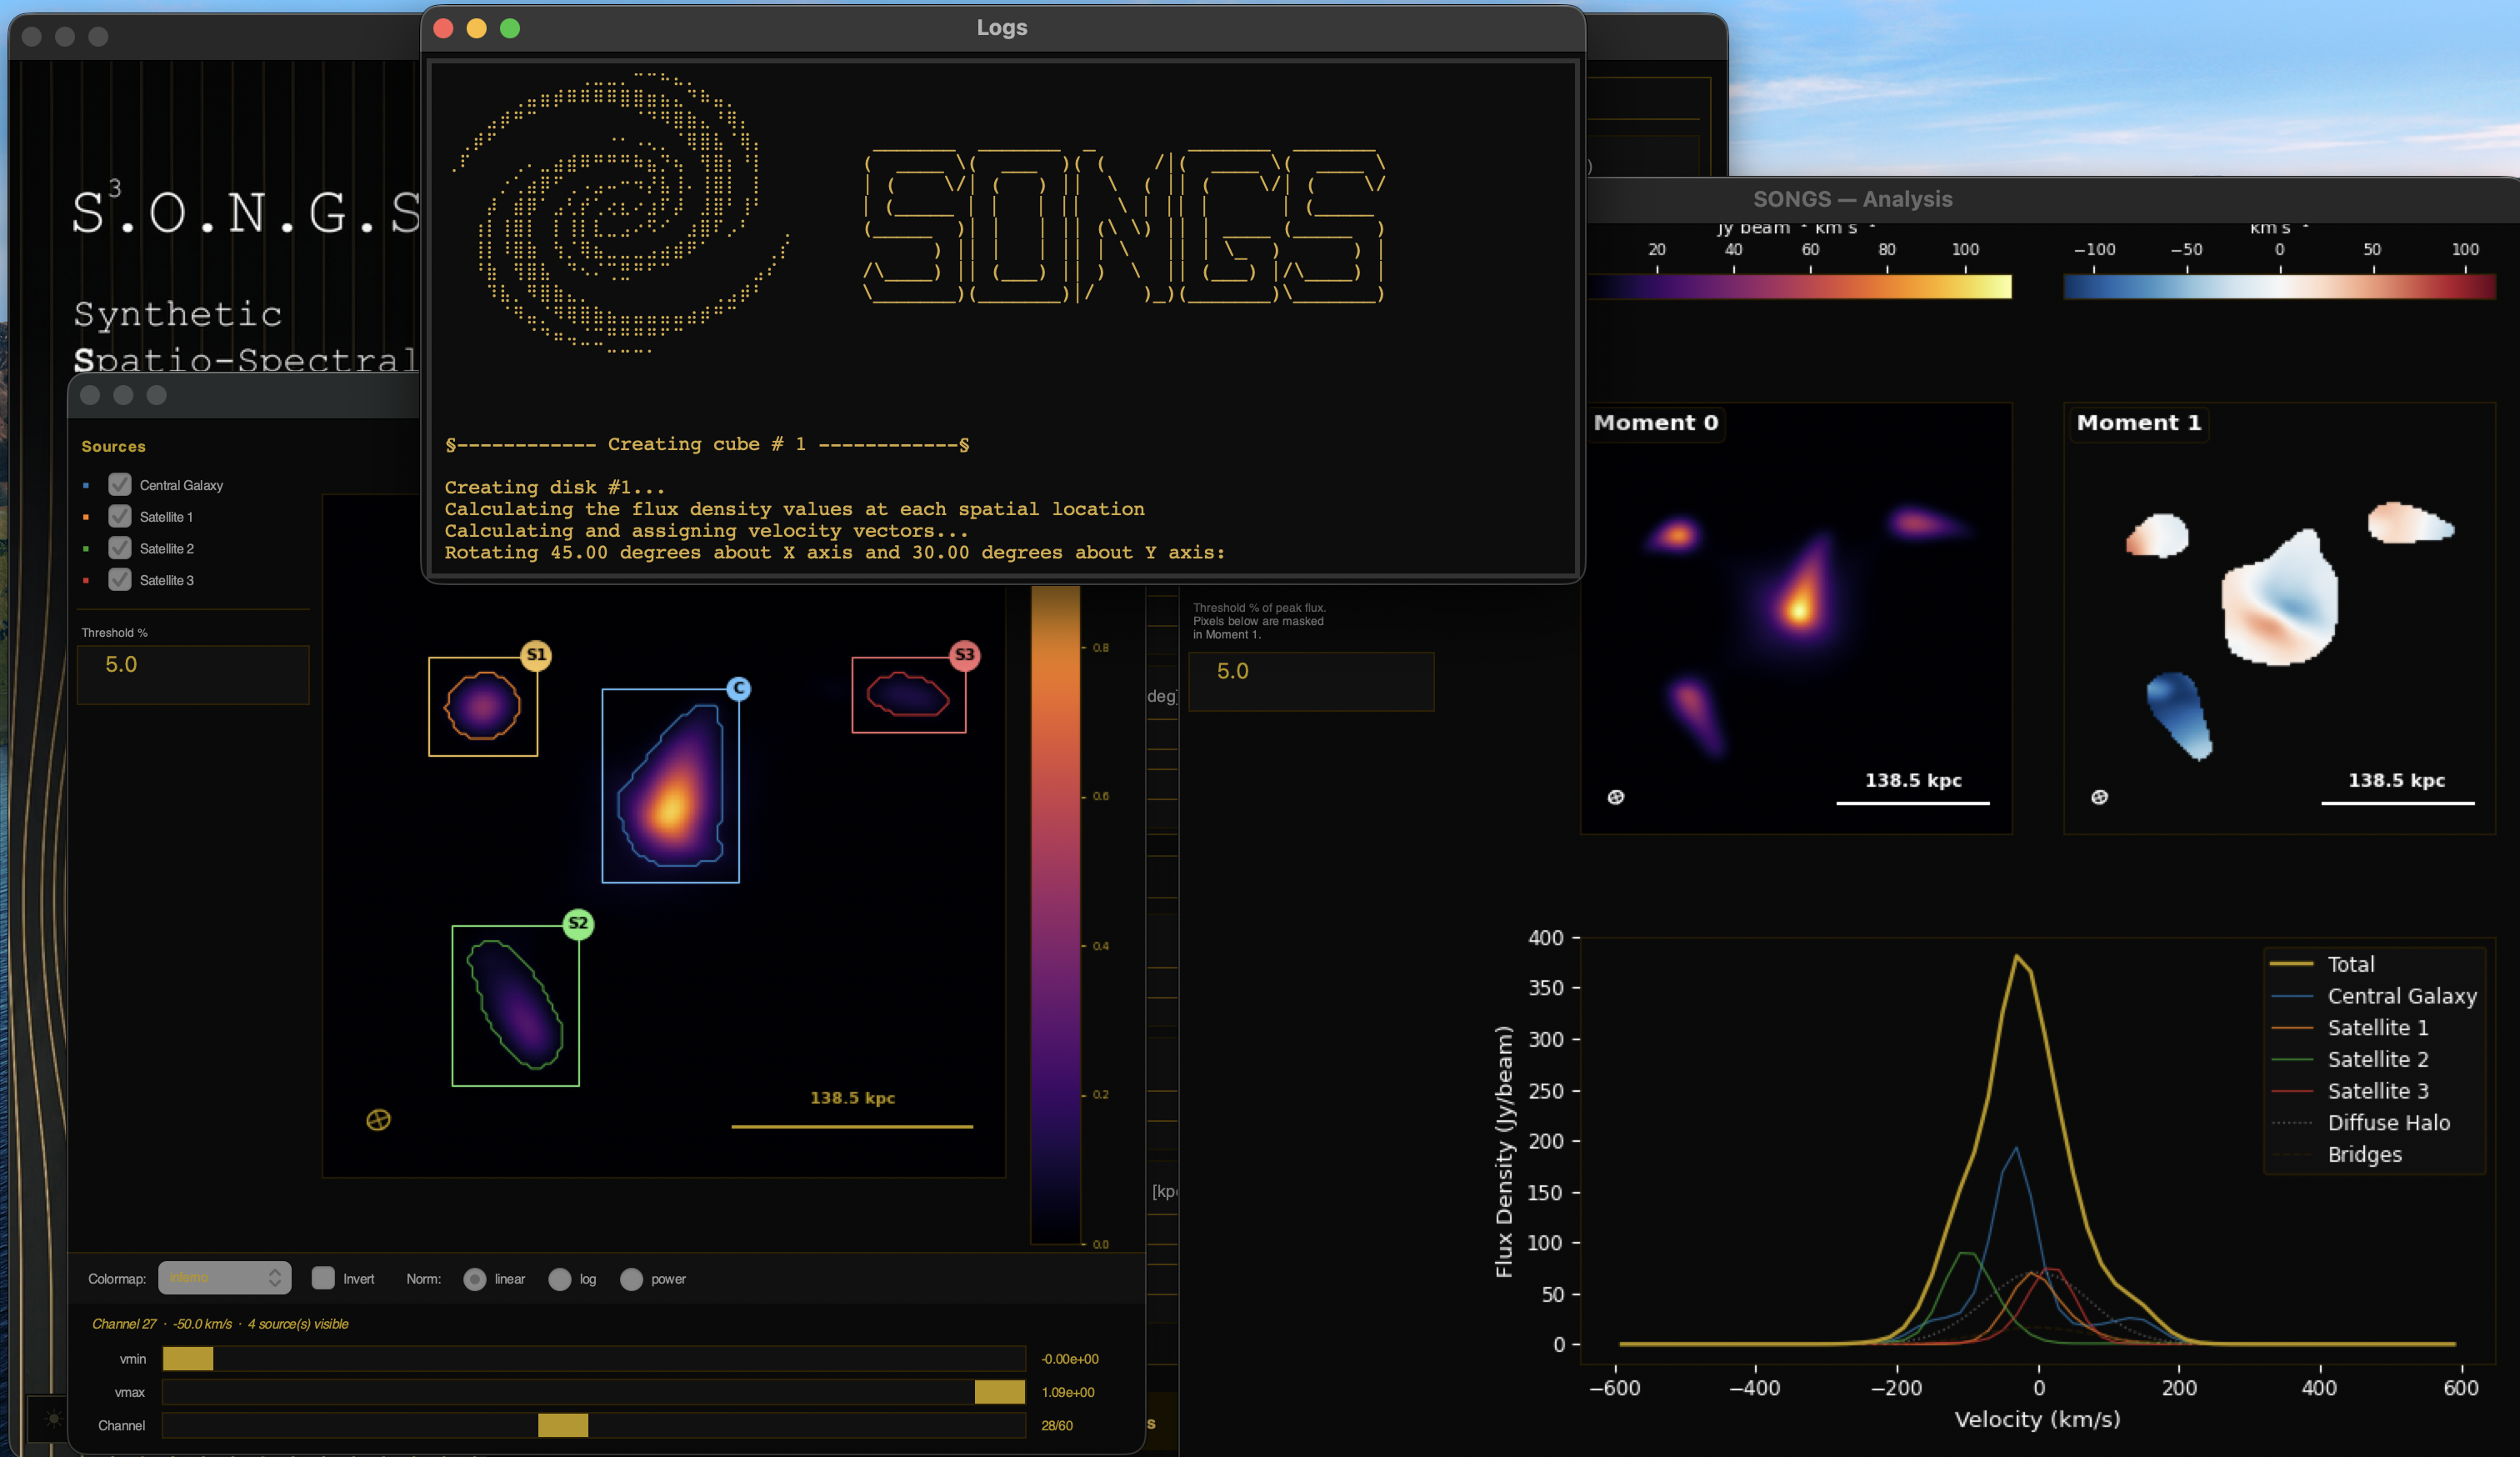Click the blue Central Galaxy color marker
2520x1457 pixels.
(x=86, y=486)
